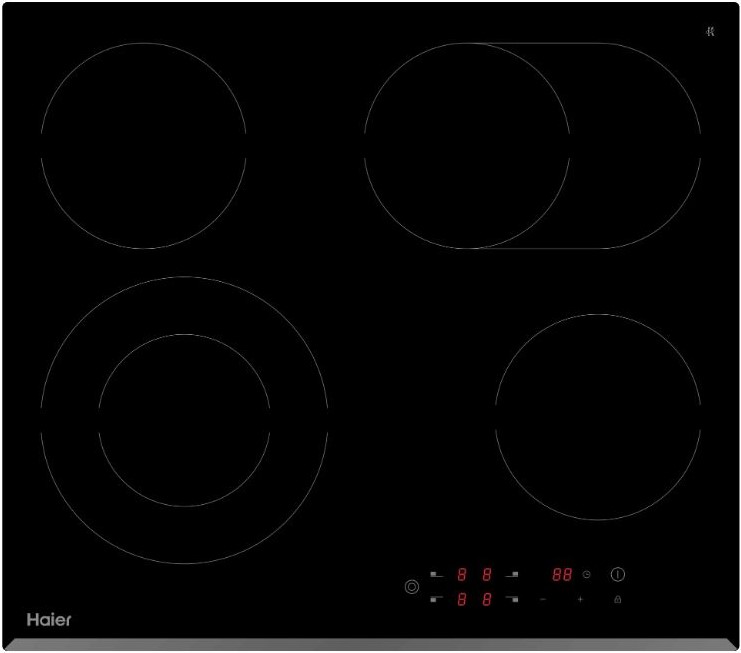The height and width of the screenshot is (653, 741).
Task: Click the single-circle front-right cooking zone
Action: (x=598, y=417)
